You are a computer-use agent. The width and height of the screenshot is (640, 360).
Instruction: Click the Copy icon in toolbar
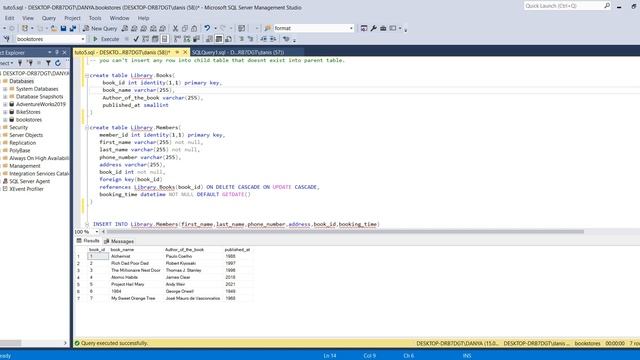pos(184,28)
